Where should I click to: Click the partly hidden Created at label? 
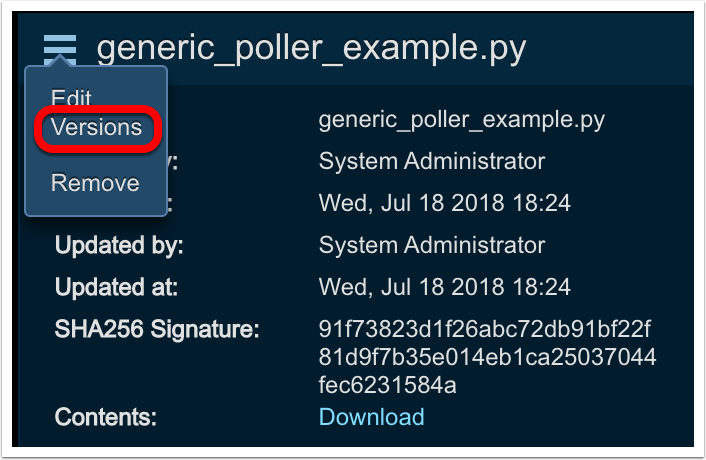point(171,203)
